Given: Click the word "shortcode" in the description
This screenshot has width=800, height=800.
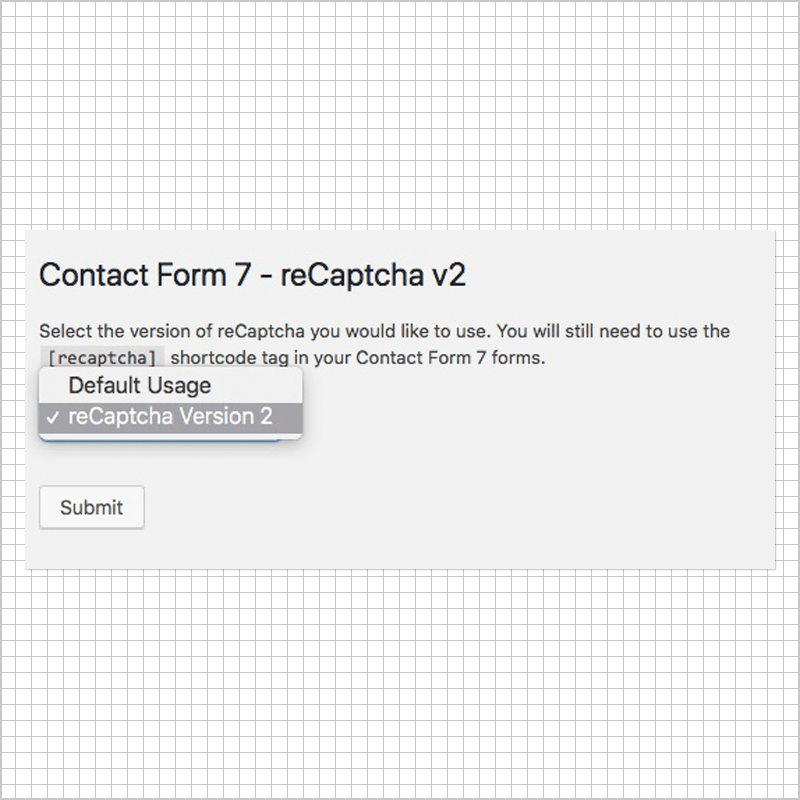Looking at the screenshot, I should [x=211, y=358].
